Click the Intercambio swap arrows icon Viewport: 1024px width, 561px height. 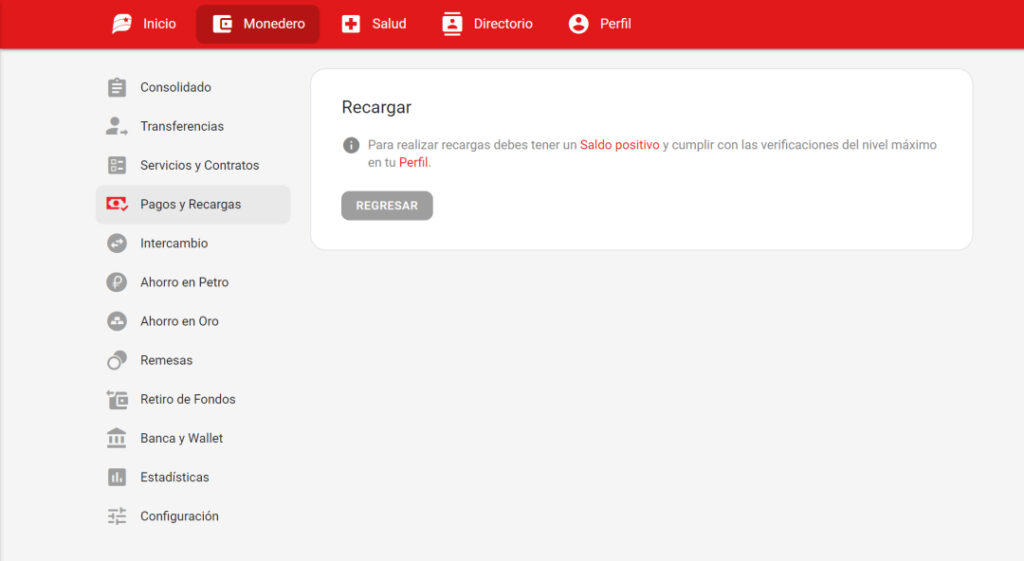(117, 244)
